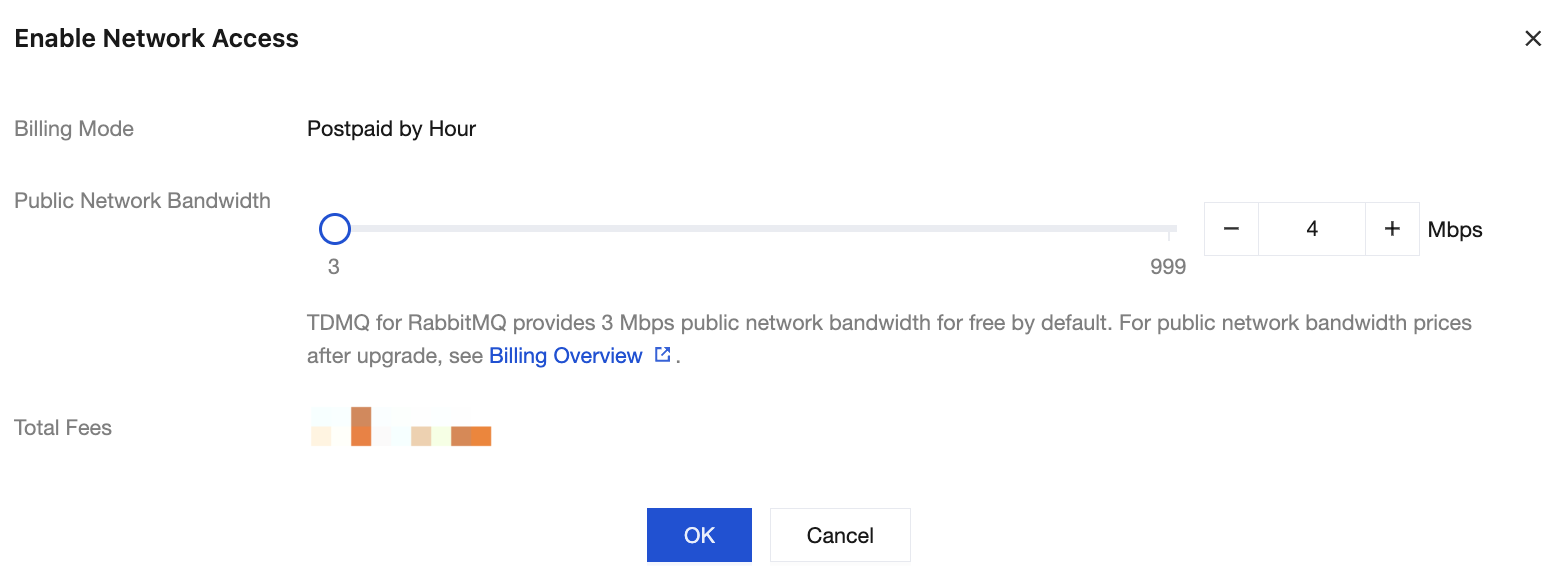
Task: Click the slider end near 999
Action: pos(1168,229)
